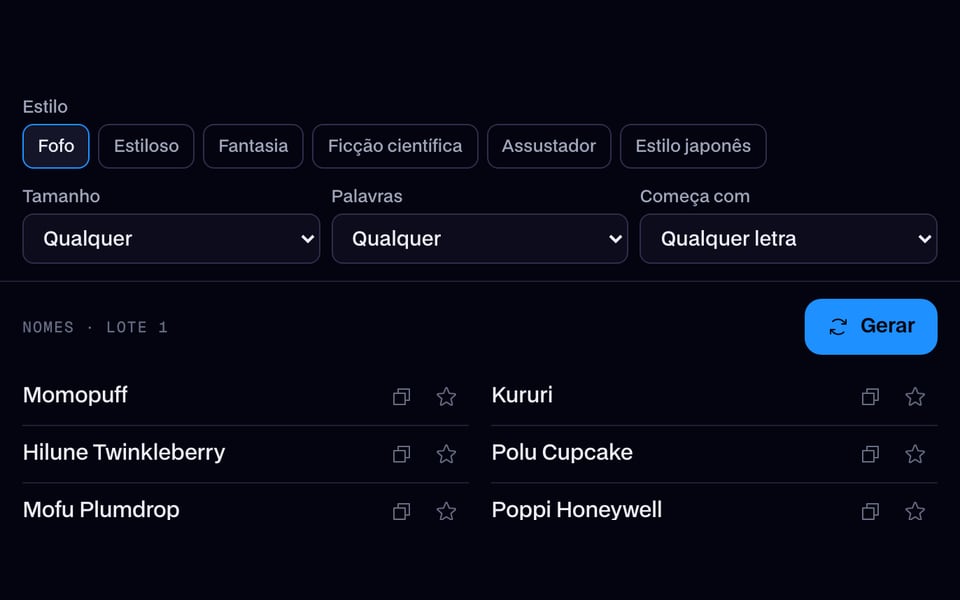This screenshot has height=600, width=960.
Task: Star the name Polu Cupcake
Action: [915, 454]
